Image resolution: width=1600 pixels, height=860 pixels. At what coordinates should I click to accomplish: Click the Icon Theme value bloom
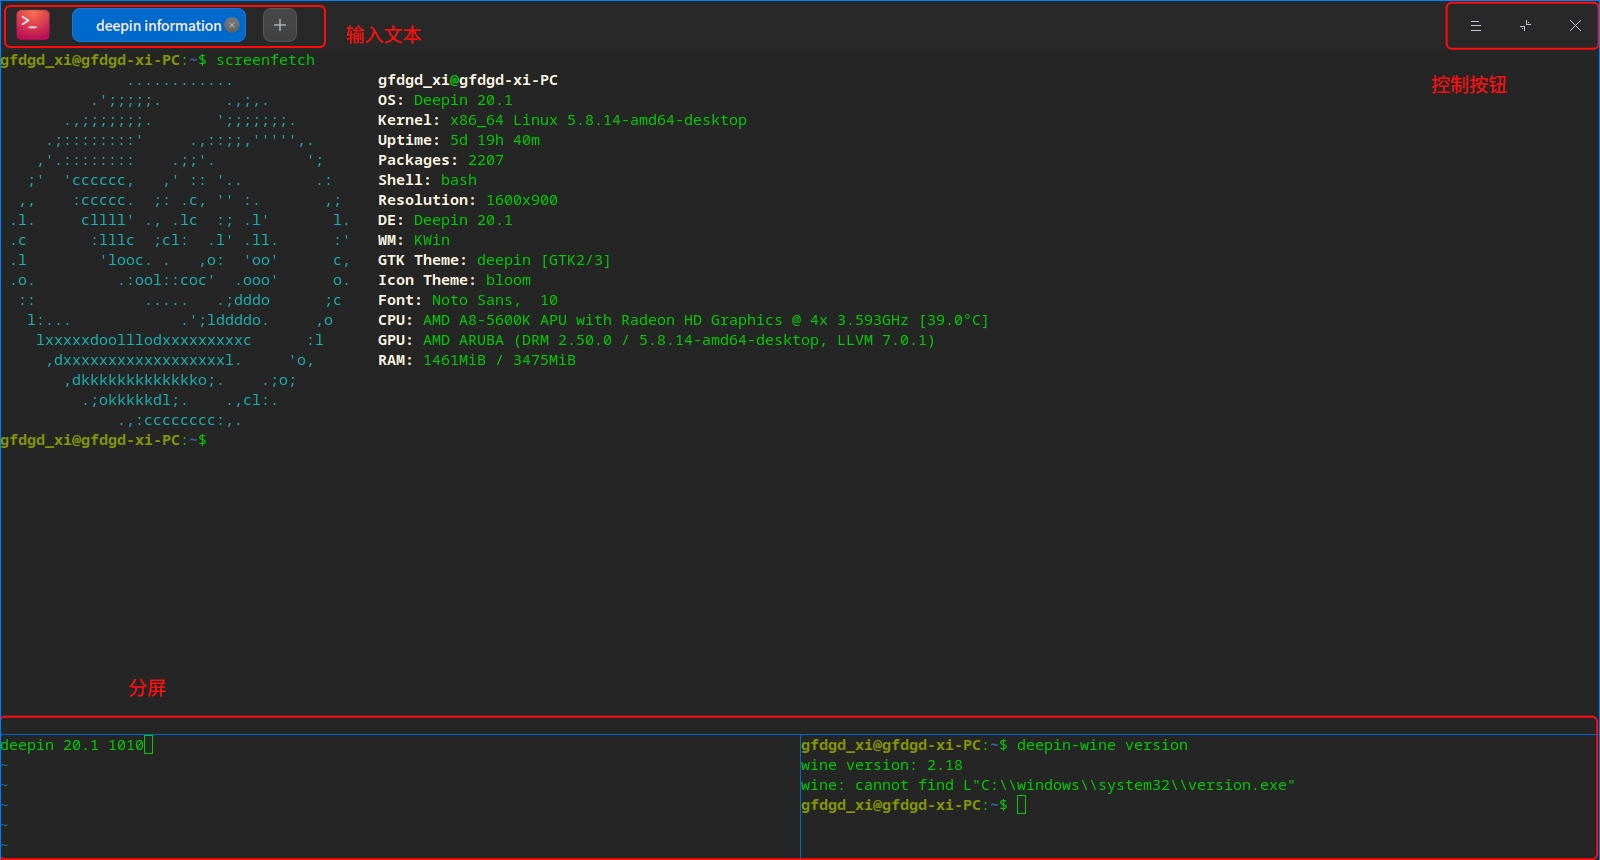508,280
